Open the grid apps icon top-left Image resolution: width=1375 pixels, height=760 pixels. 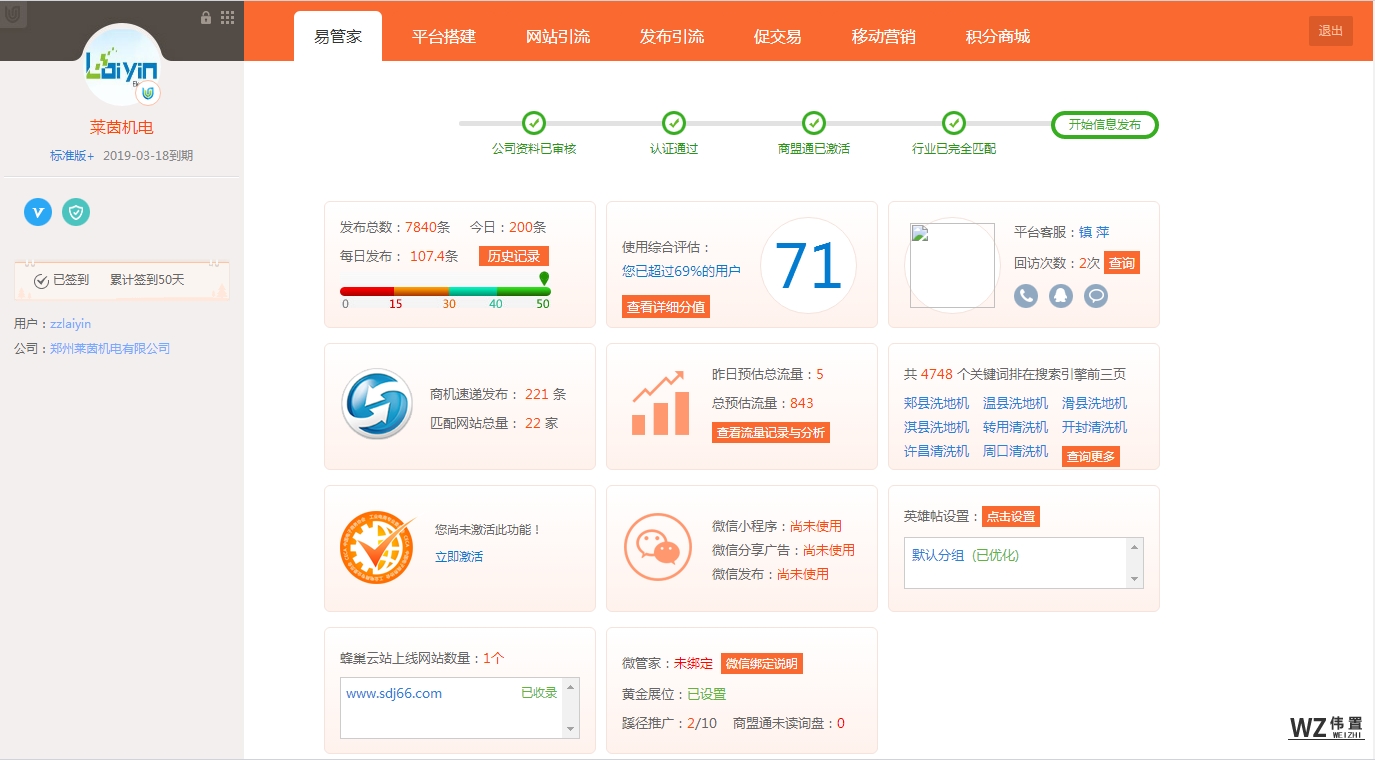228,17
